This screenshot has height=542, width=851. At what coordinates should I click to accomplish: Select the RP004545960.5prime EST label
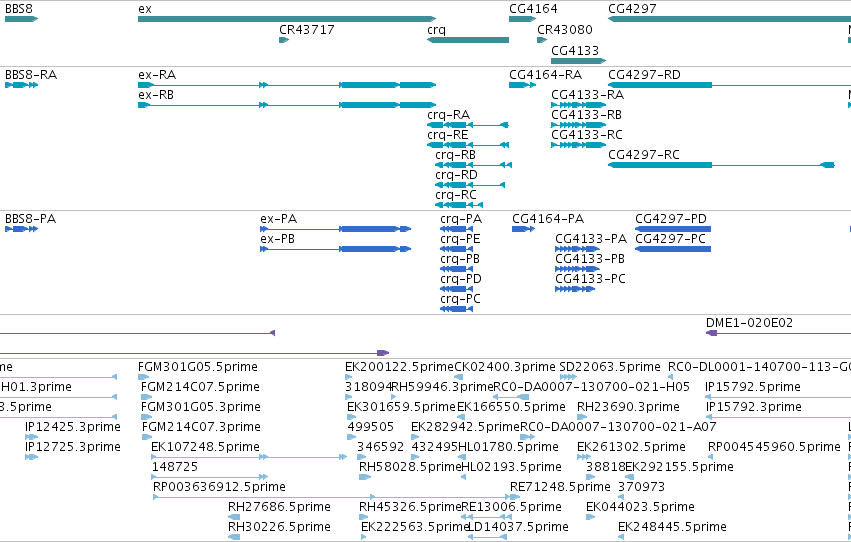774,448
